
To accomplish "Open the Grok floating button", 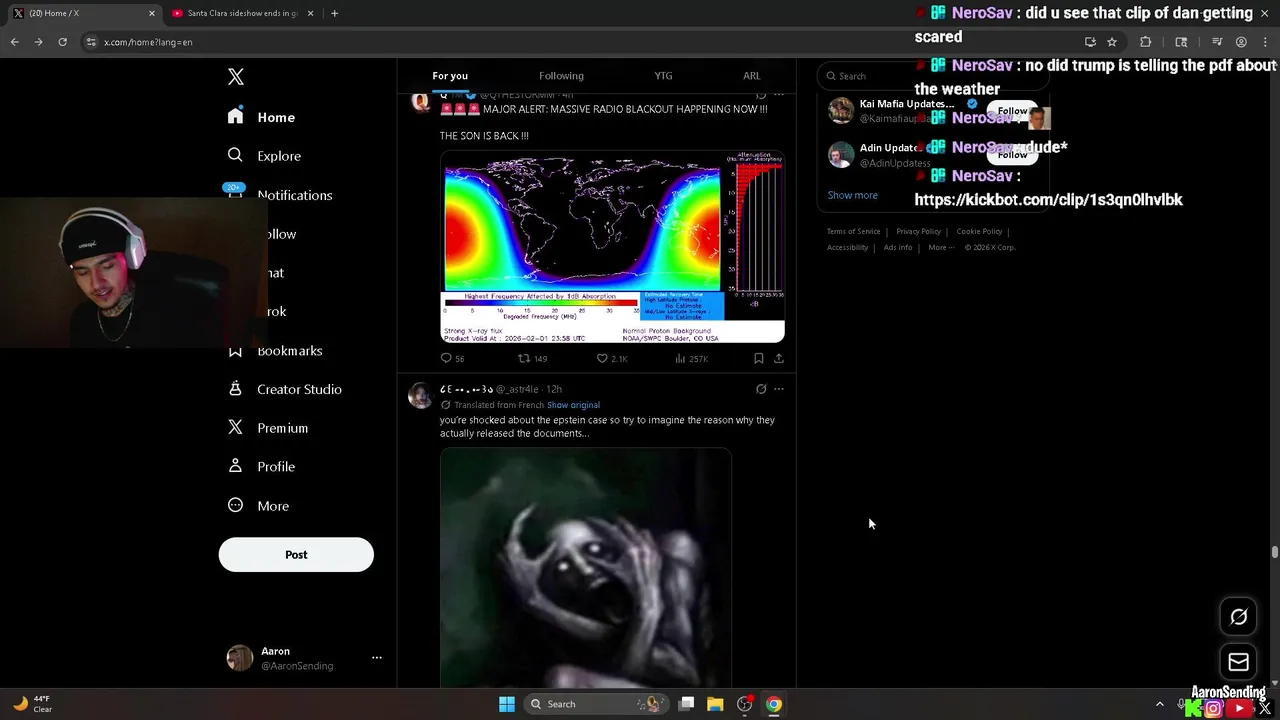I will click(x=1238, y=617).
